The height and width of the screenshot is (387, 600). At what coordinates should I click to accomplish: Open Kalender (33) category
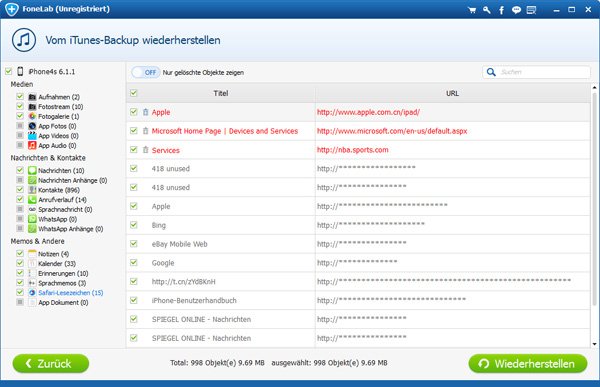pyautogui.click(x=57, y=263)
